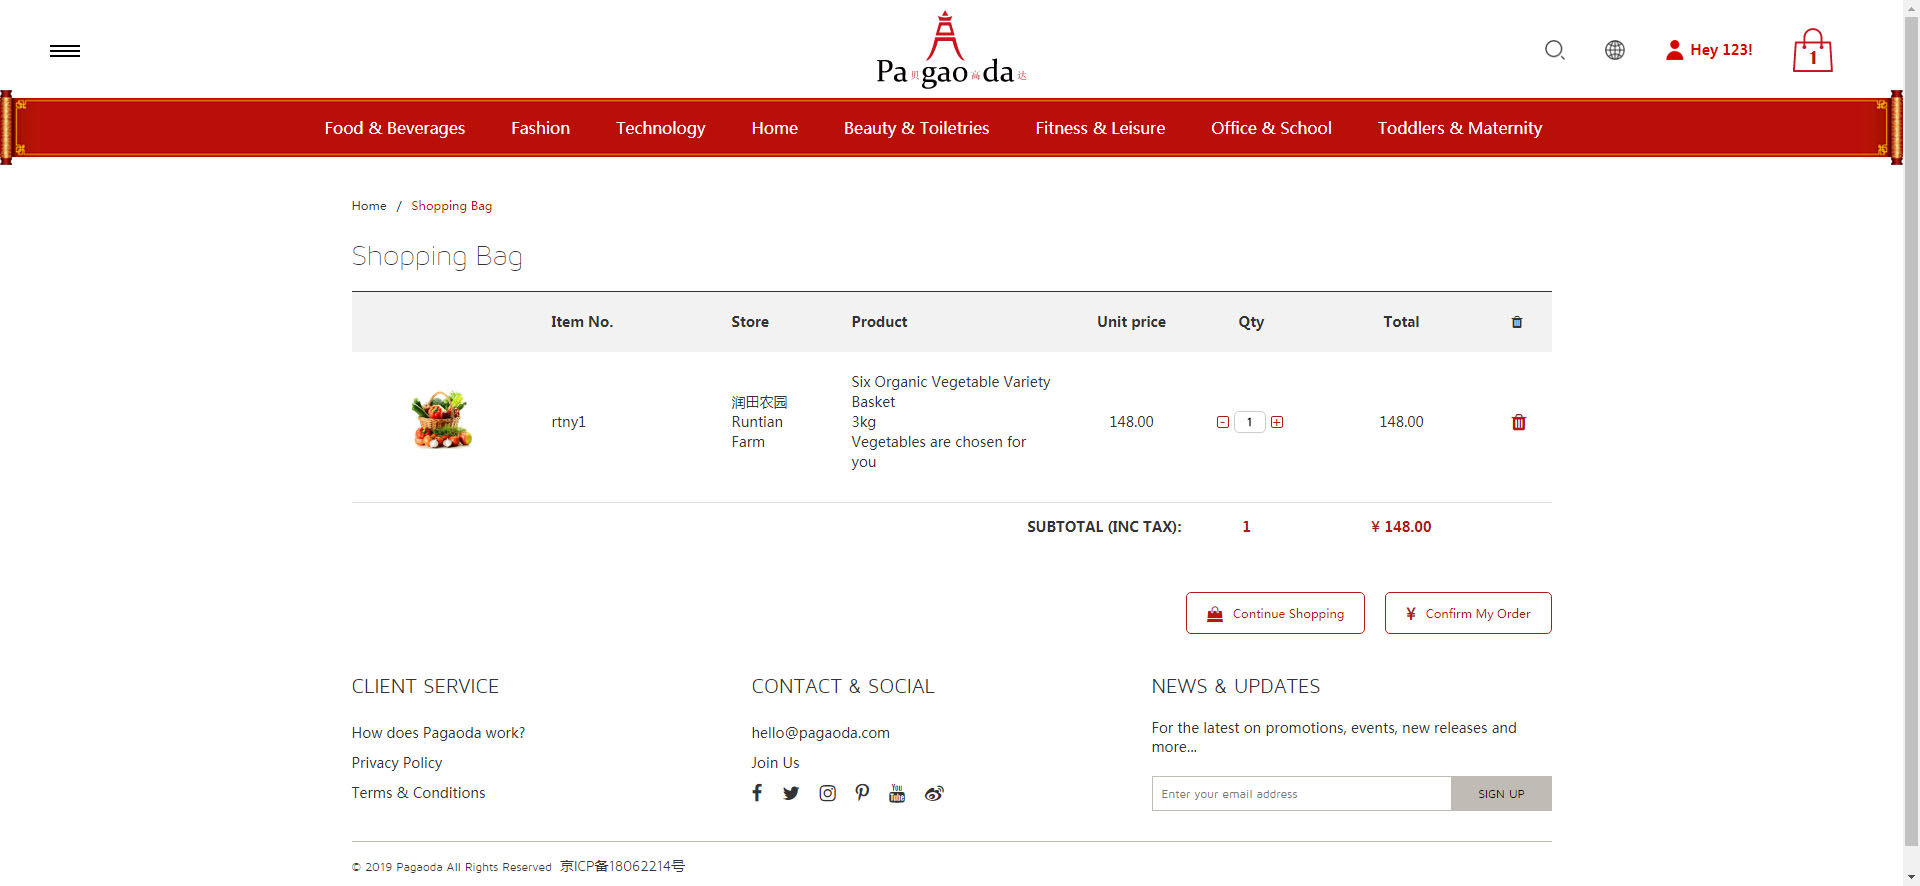Open the Facebook social link
Viewport: 1920px width, 886px height.
(x=757, y=793)
